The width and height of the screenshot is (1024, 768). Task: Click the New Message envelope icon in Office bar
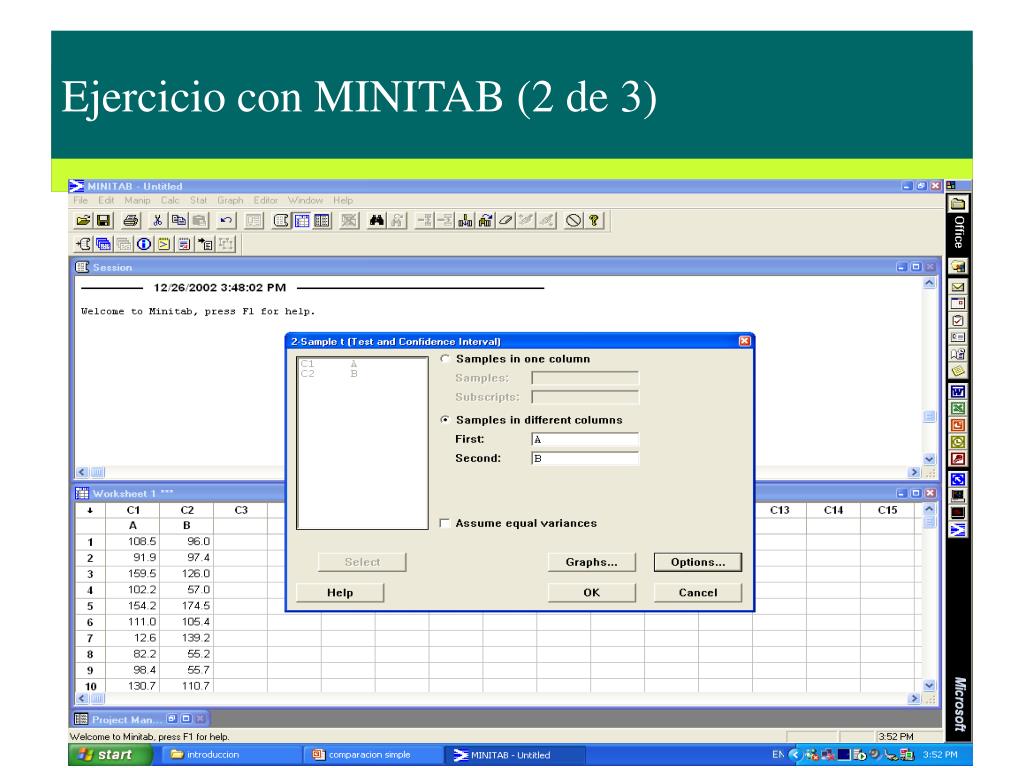[x=958, y=287]
